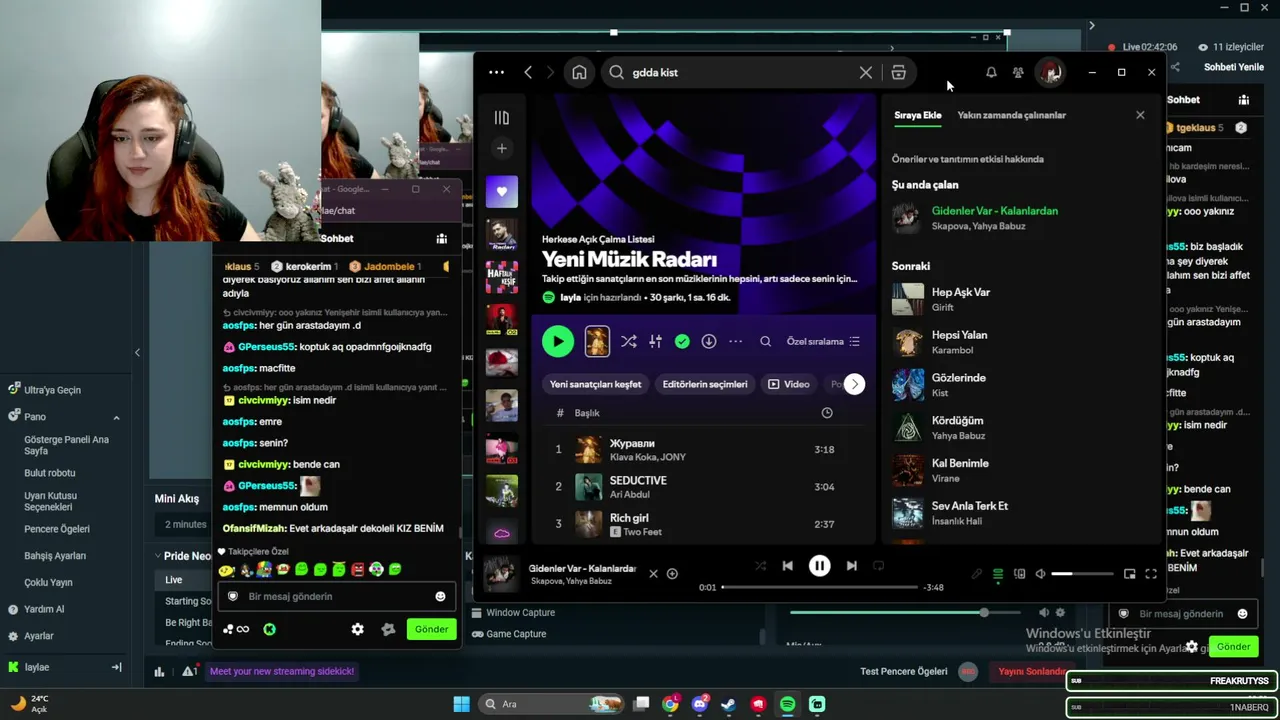Open Connect to a device menu
Screen dimensions: 1280x720
[1020, 574]
